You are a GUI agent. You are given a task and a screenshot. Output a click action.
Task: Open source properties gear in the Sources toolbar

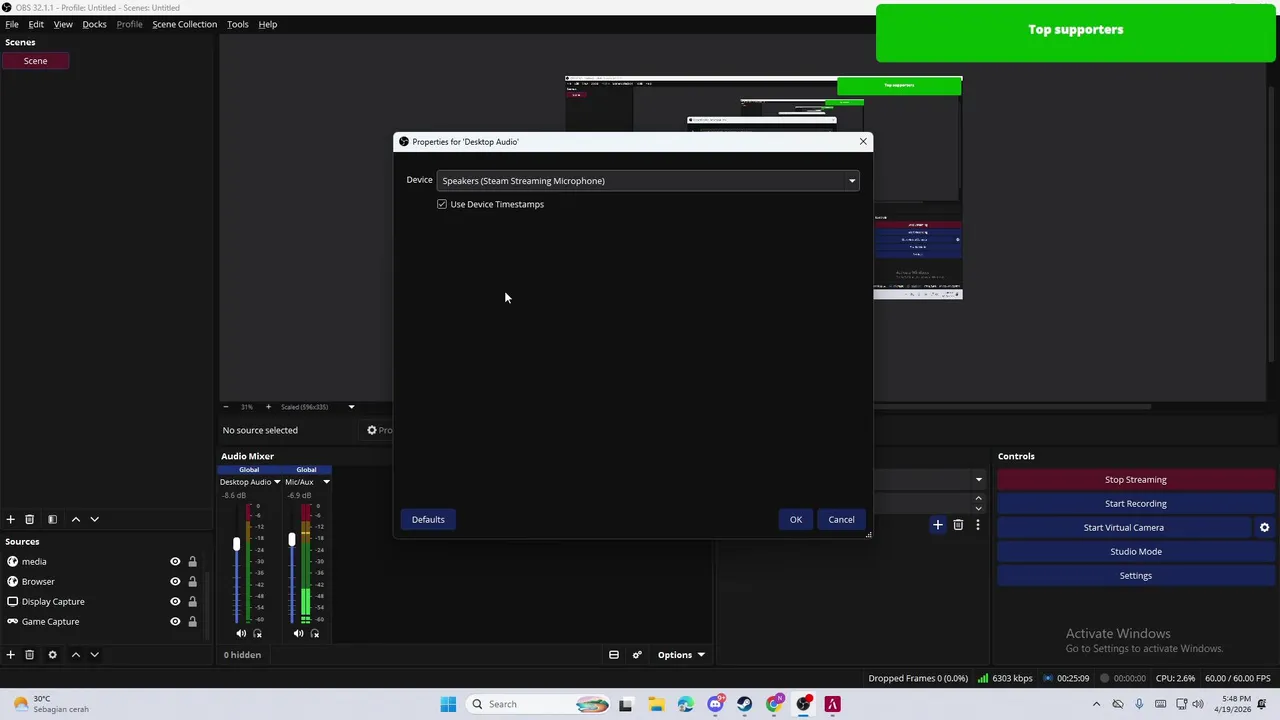(x=52, y=654)
